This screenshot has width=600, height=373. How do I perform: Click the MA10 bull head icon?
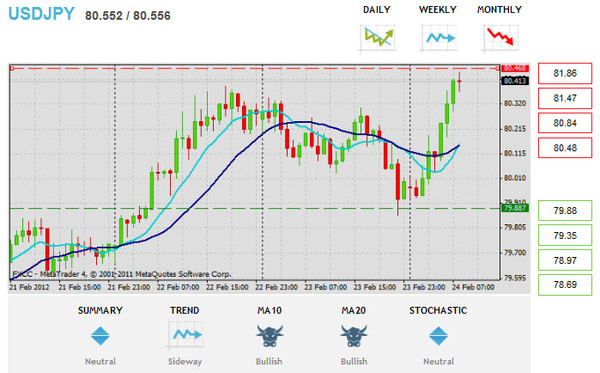(269, 336)
